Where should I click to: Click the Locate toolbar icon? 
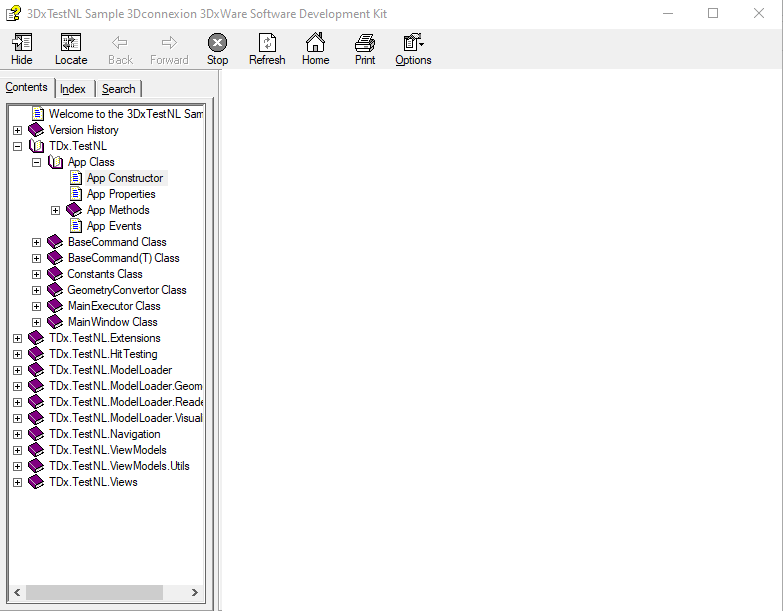point(71,49)
